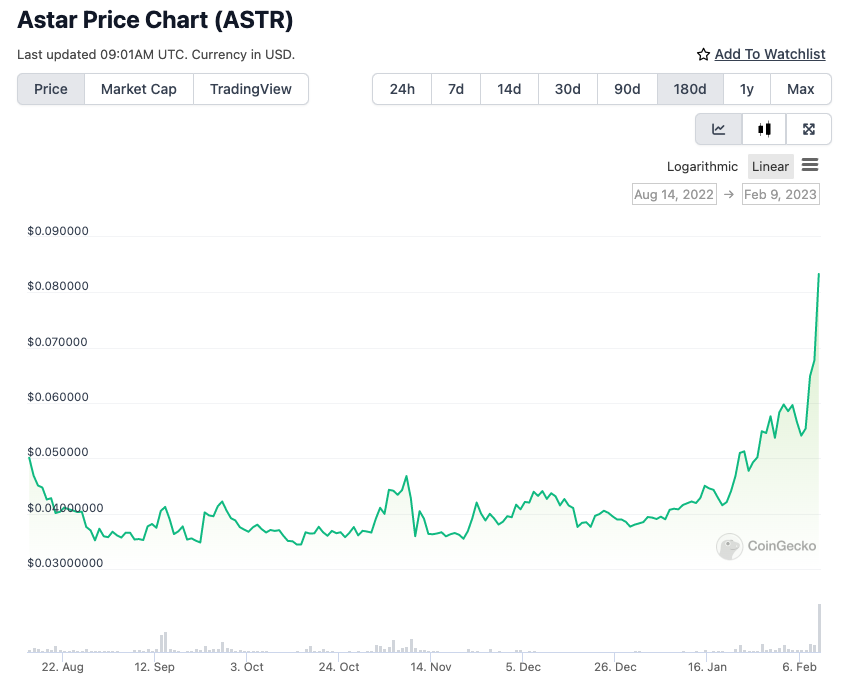This screenshot has width=842, height=684.
Task: Click the 22. Aug date label
Action: pyautogui.click(x=62, y=667)
